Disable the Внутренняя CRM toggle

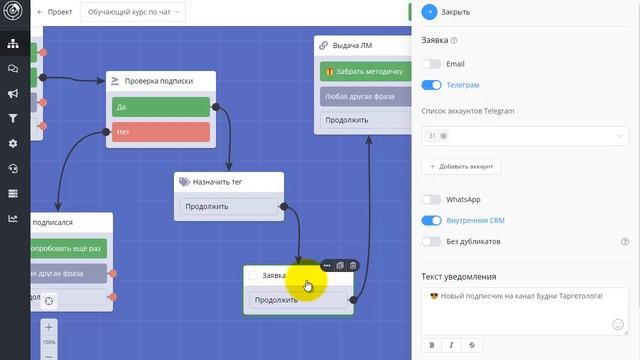coord(431,220)
